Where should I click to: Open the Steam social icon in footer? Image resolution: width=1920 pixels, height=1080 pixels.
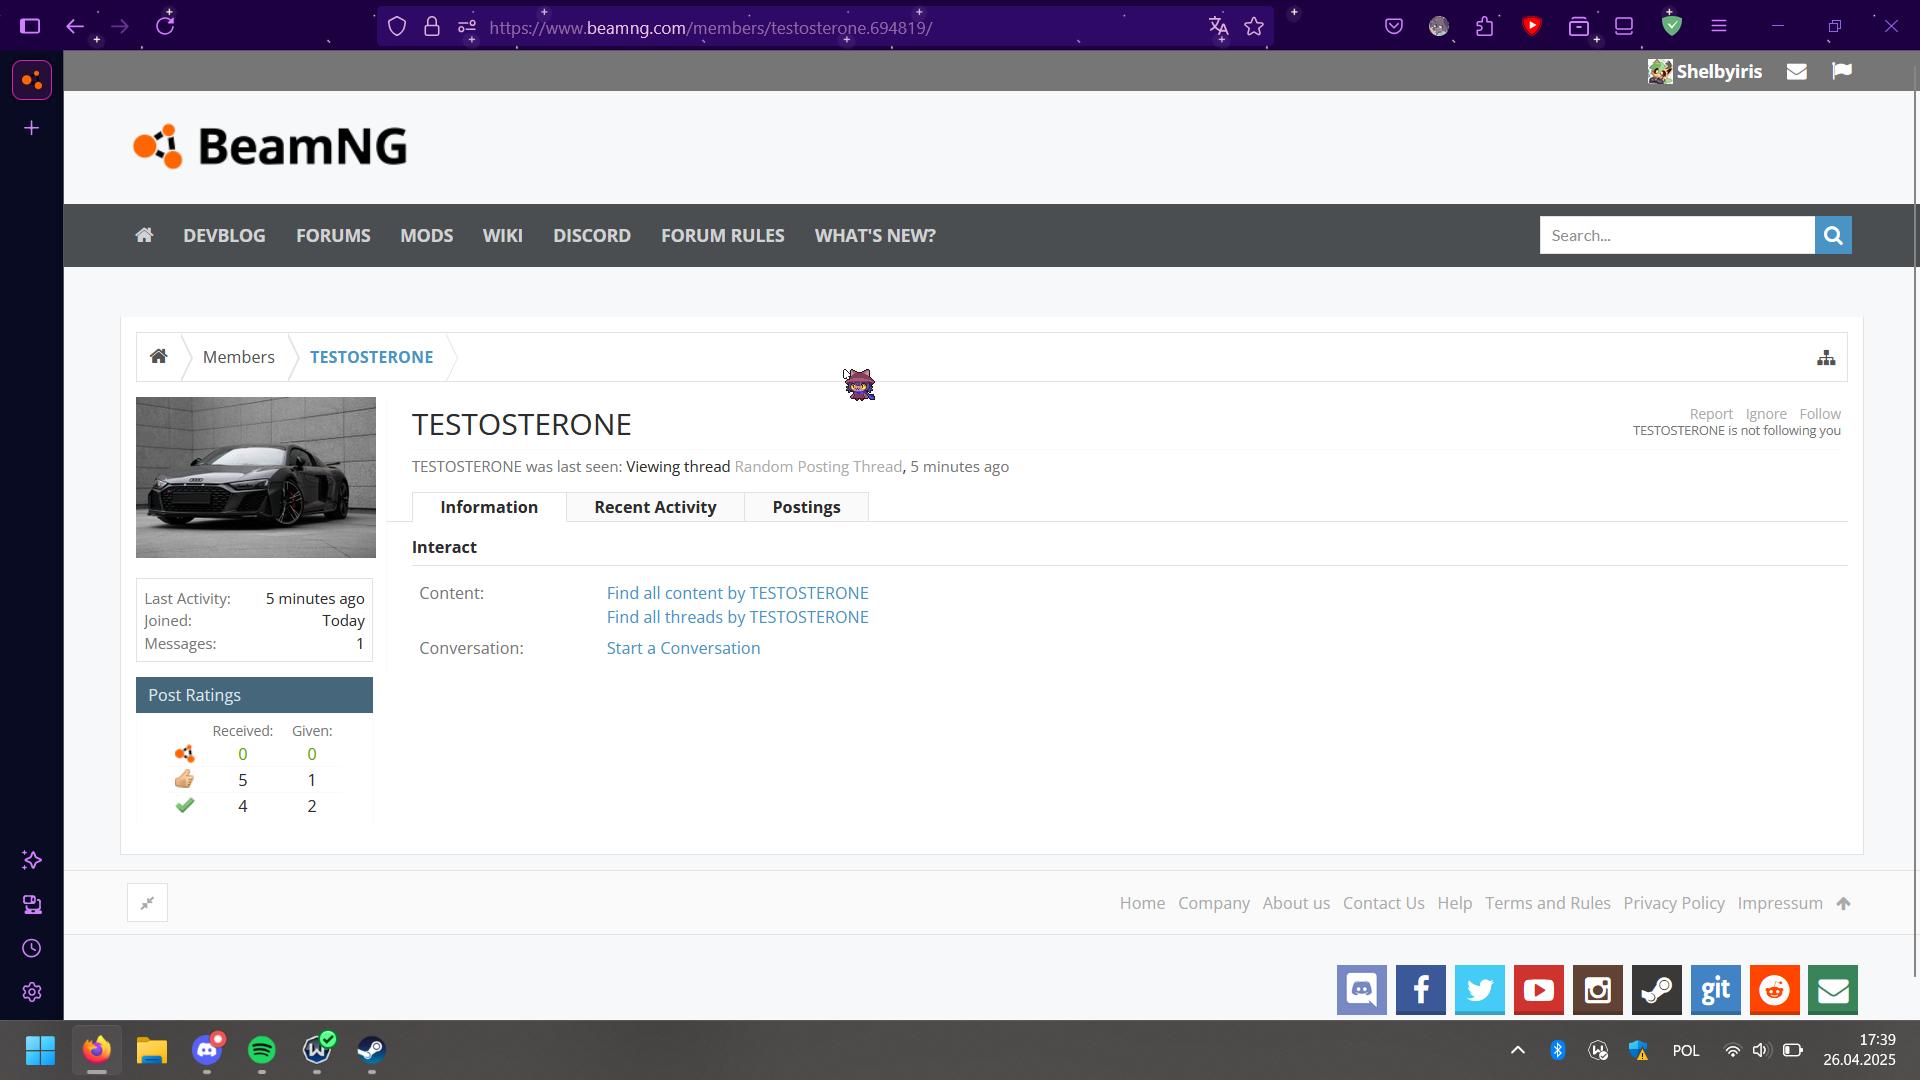[1656, 990]
